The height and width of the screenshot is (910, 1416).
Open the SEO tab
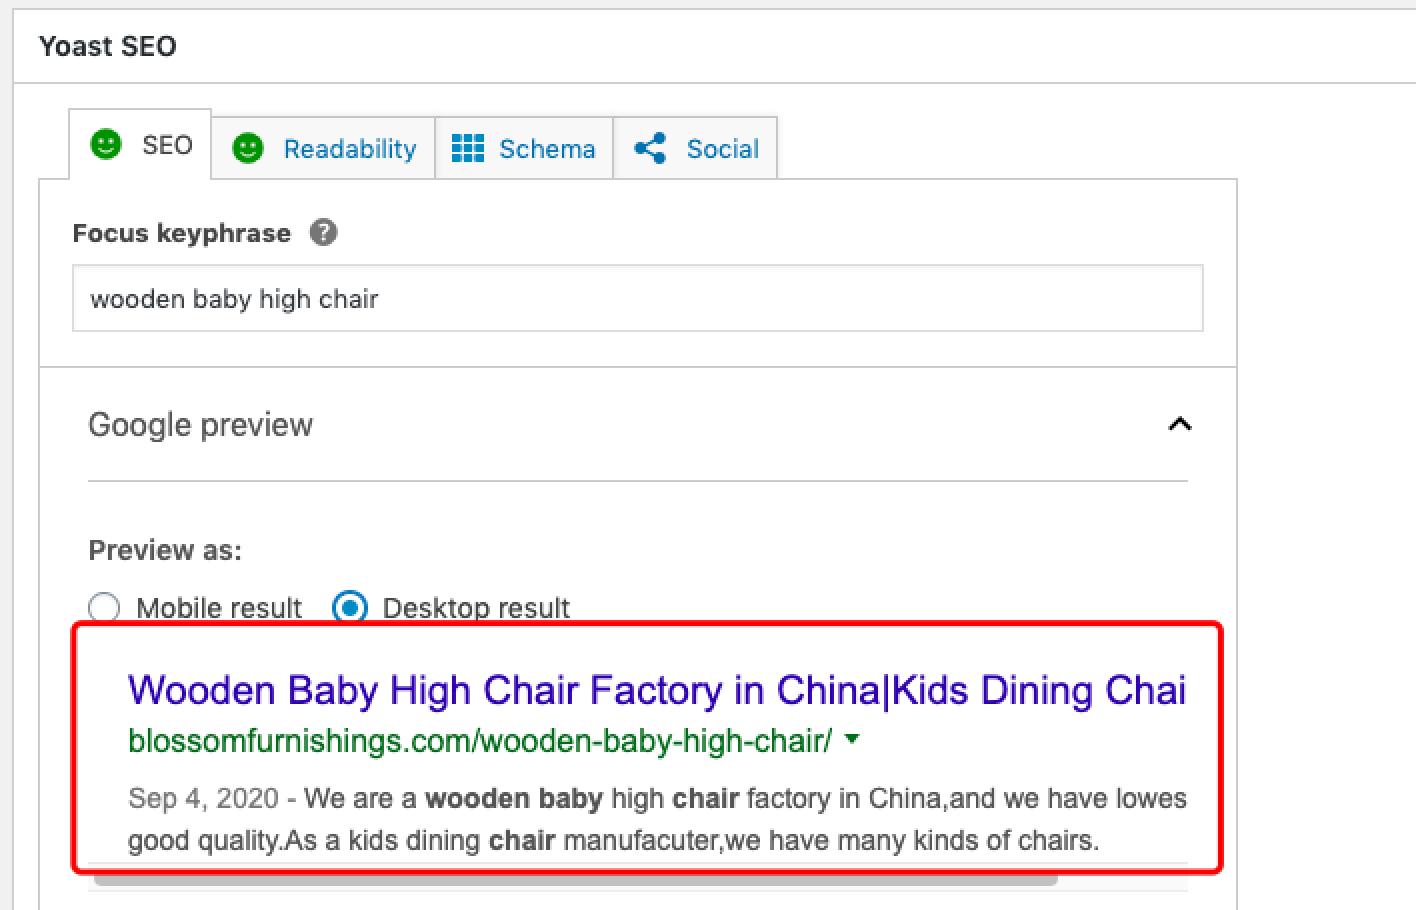pos(140,145)
